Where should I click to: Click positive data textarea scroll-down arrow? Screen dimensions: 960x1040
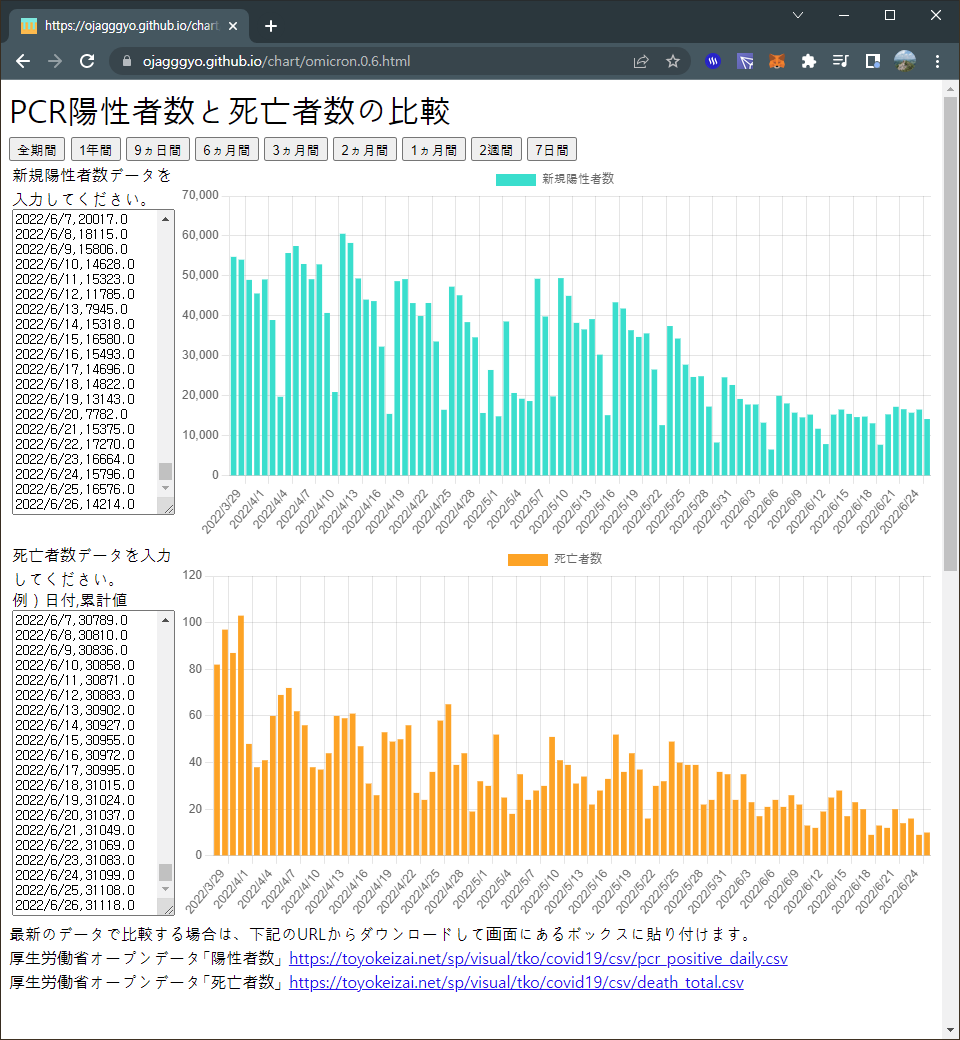[x=165, y=488]
